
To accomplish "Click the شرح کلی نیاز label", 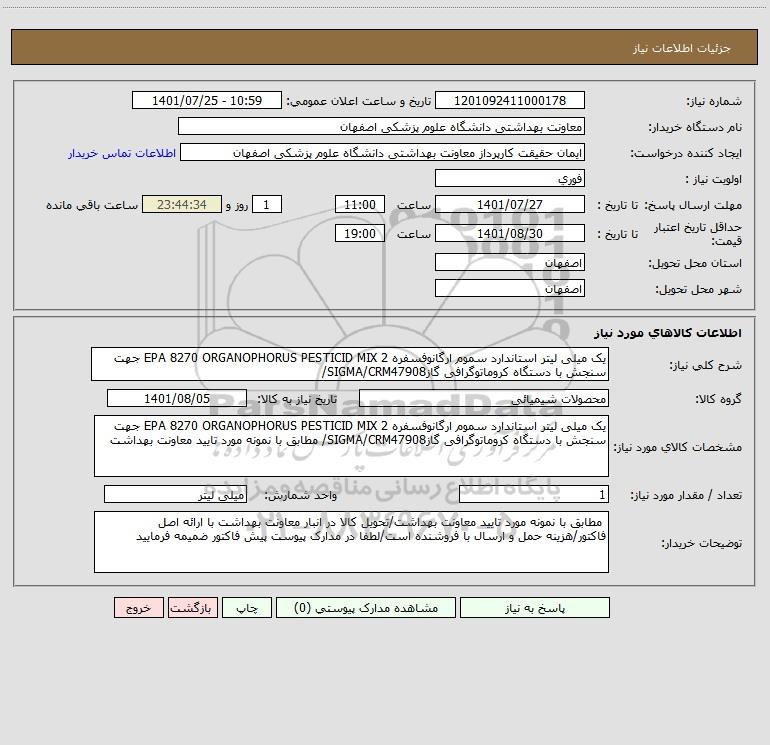I will pyautogui.click(x=706, y=365).
